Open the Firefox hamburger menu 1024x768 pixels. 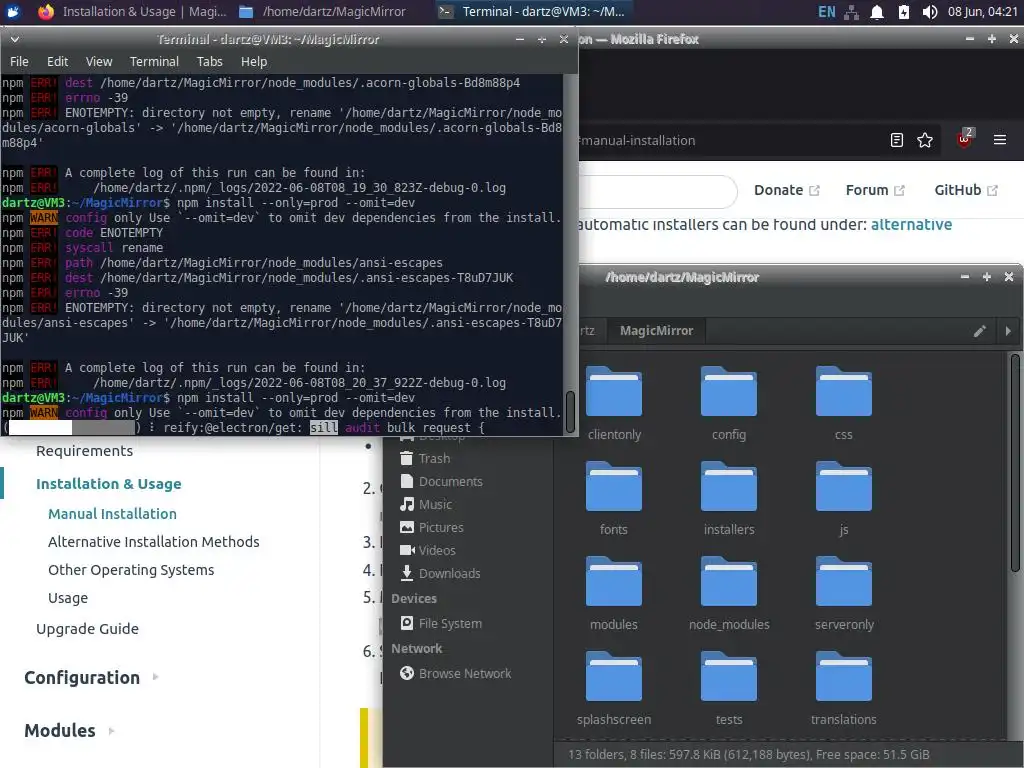click(x=1000, y=140)
